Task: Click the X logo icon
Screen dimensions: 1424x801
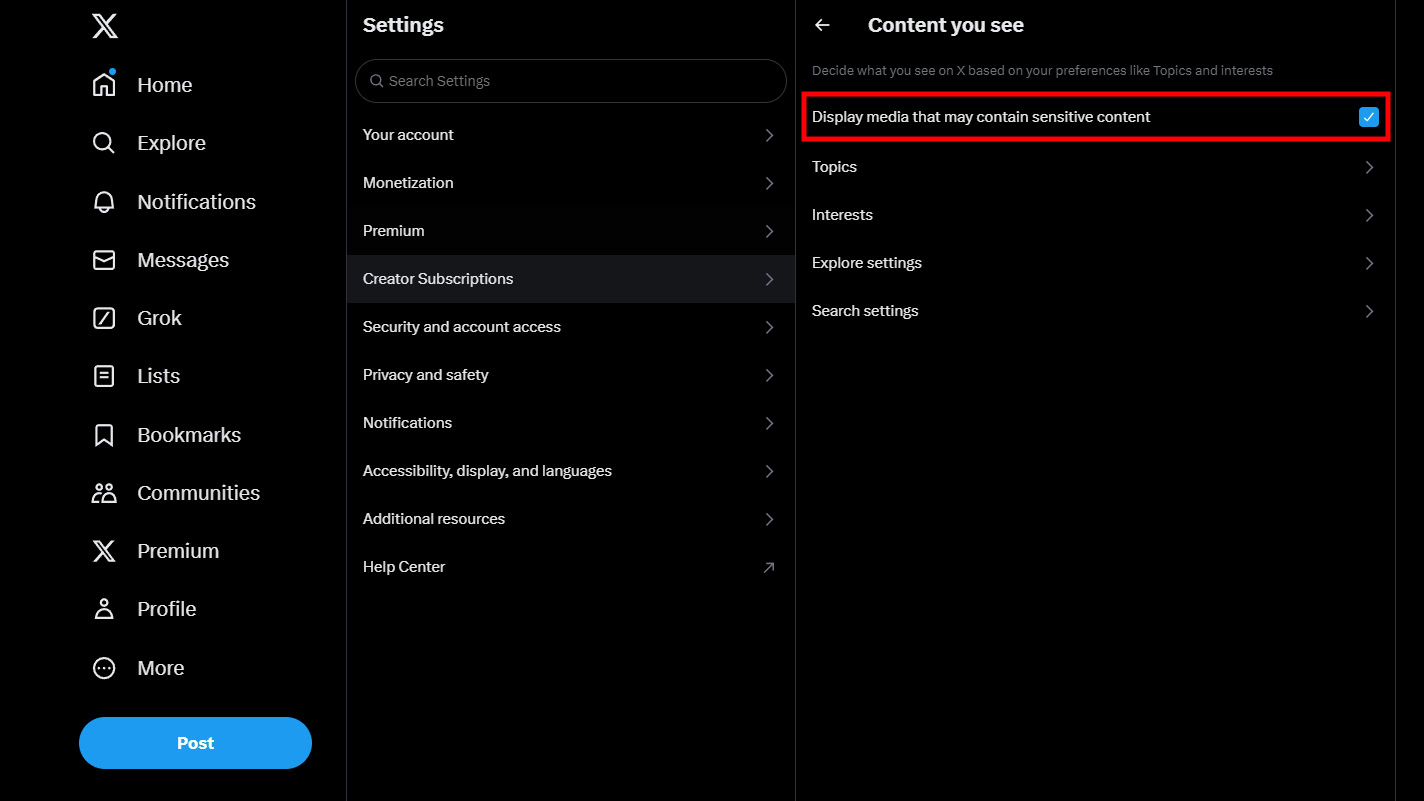Action: click(x=105, y=25)
